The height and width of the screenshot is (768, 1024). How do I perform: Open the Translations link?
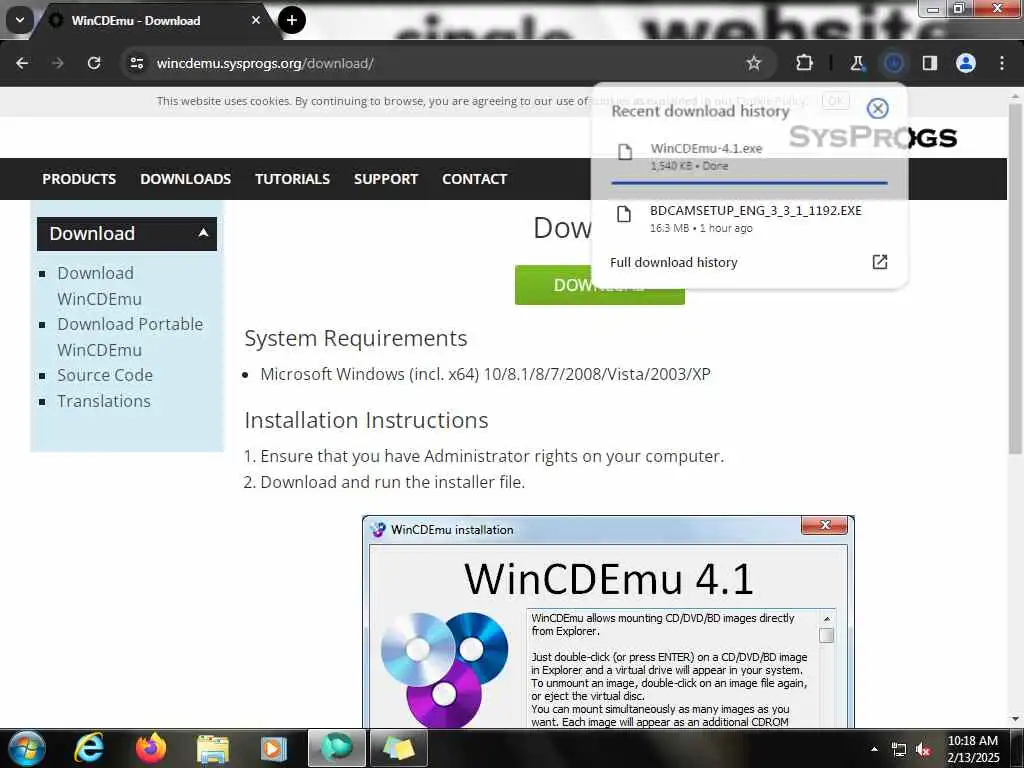click(x=104, y=401)
